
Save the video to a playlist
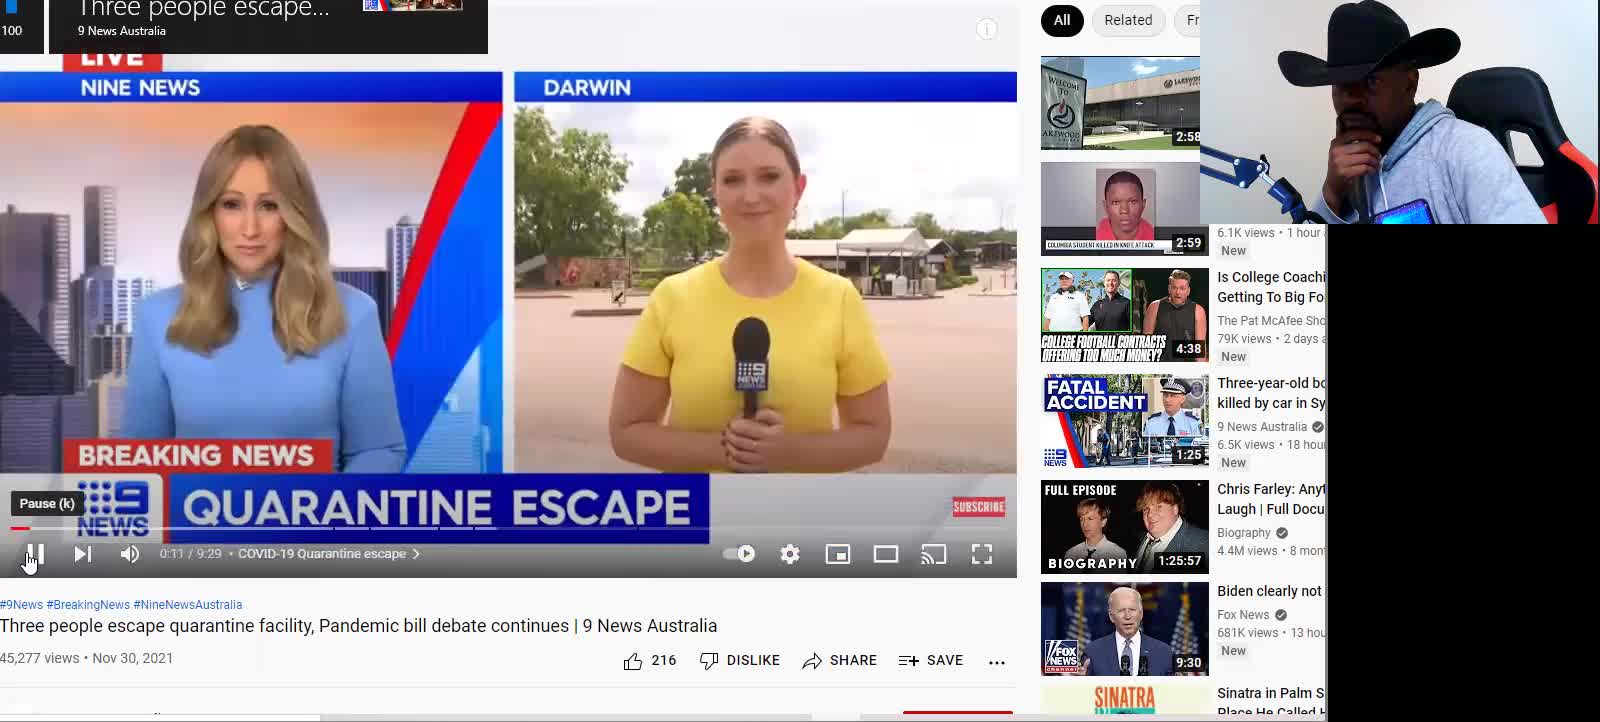tap(931, 661)
